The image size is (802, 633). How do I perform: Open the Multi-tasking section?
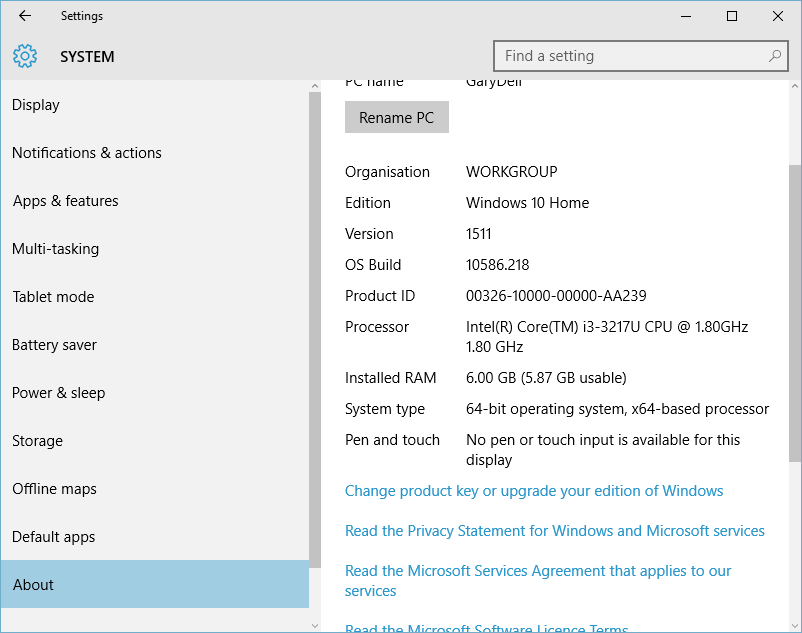pyautogui.click(x=56, y=249)
